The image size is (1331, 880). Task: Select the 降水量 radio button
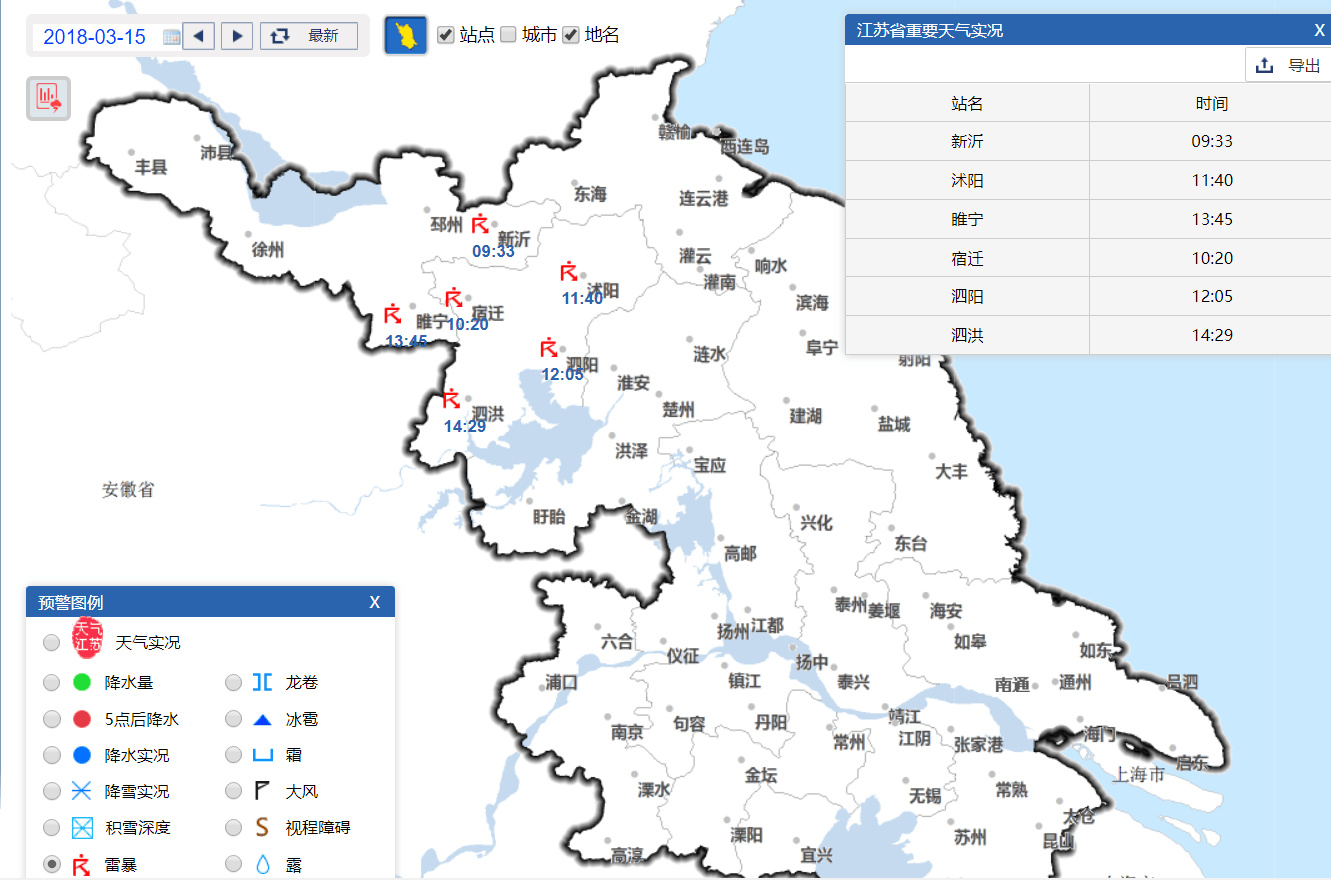click(x=51, y=683)
